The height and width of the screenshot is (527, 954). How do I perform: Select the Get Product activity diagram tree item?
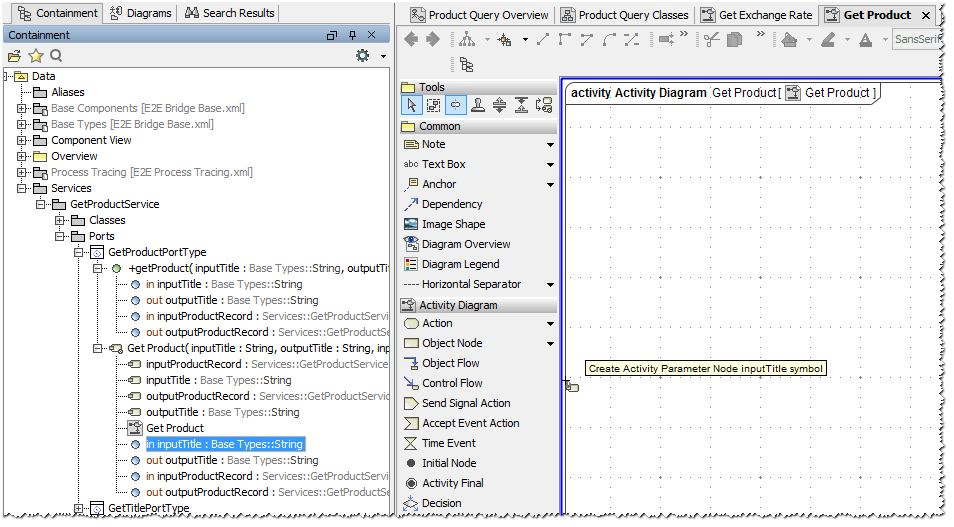click(174, 428)
